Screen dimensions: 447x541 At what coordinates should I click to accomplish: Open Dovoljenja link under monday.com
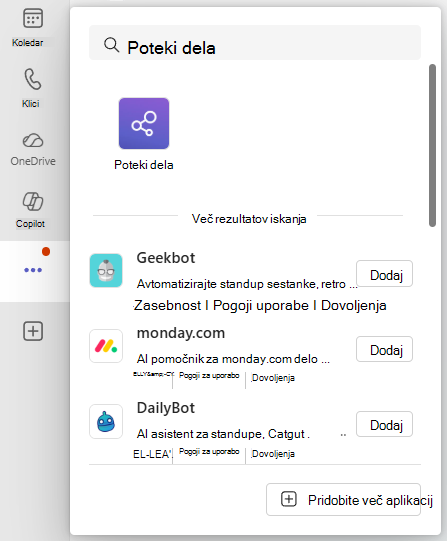[x=273, y=378]
